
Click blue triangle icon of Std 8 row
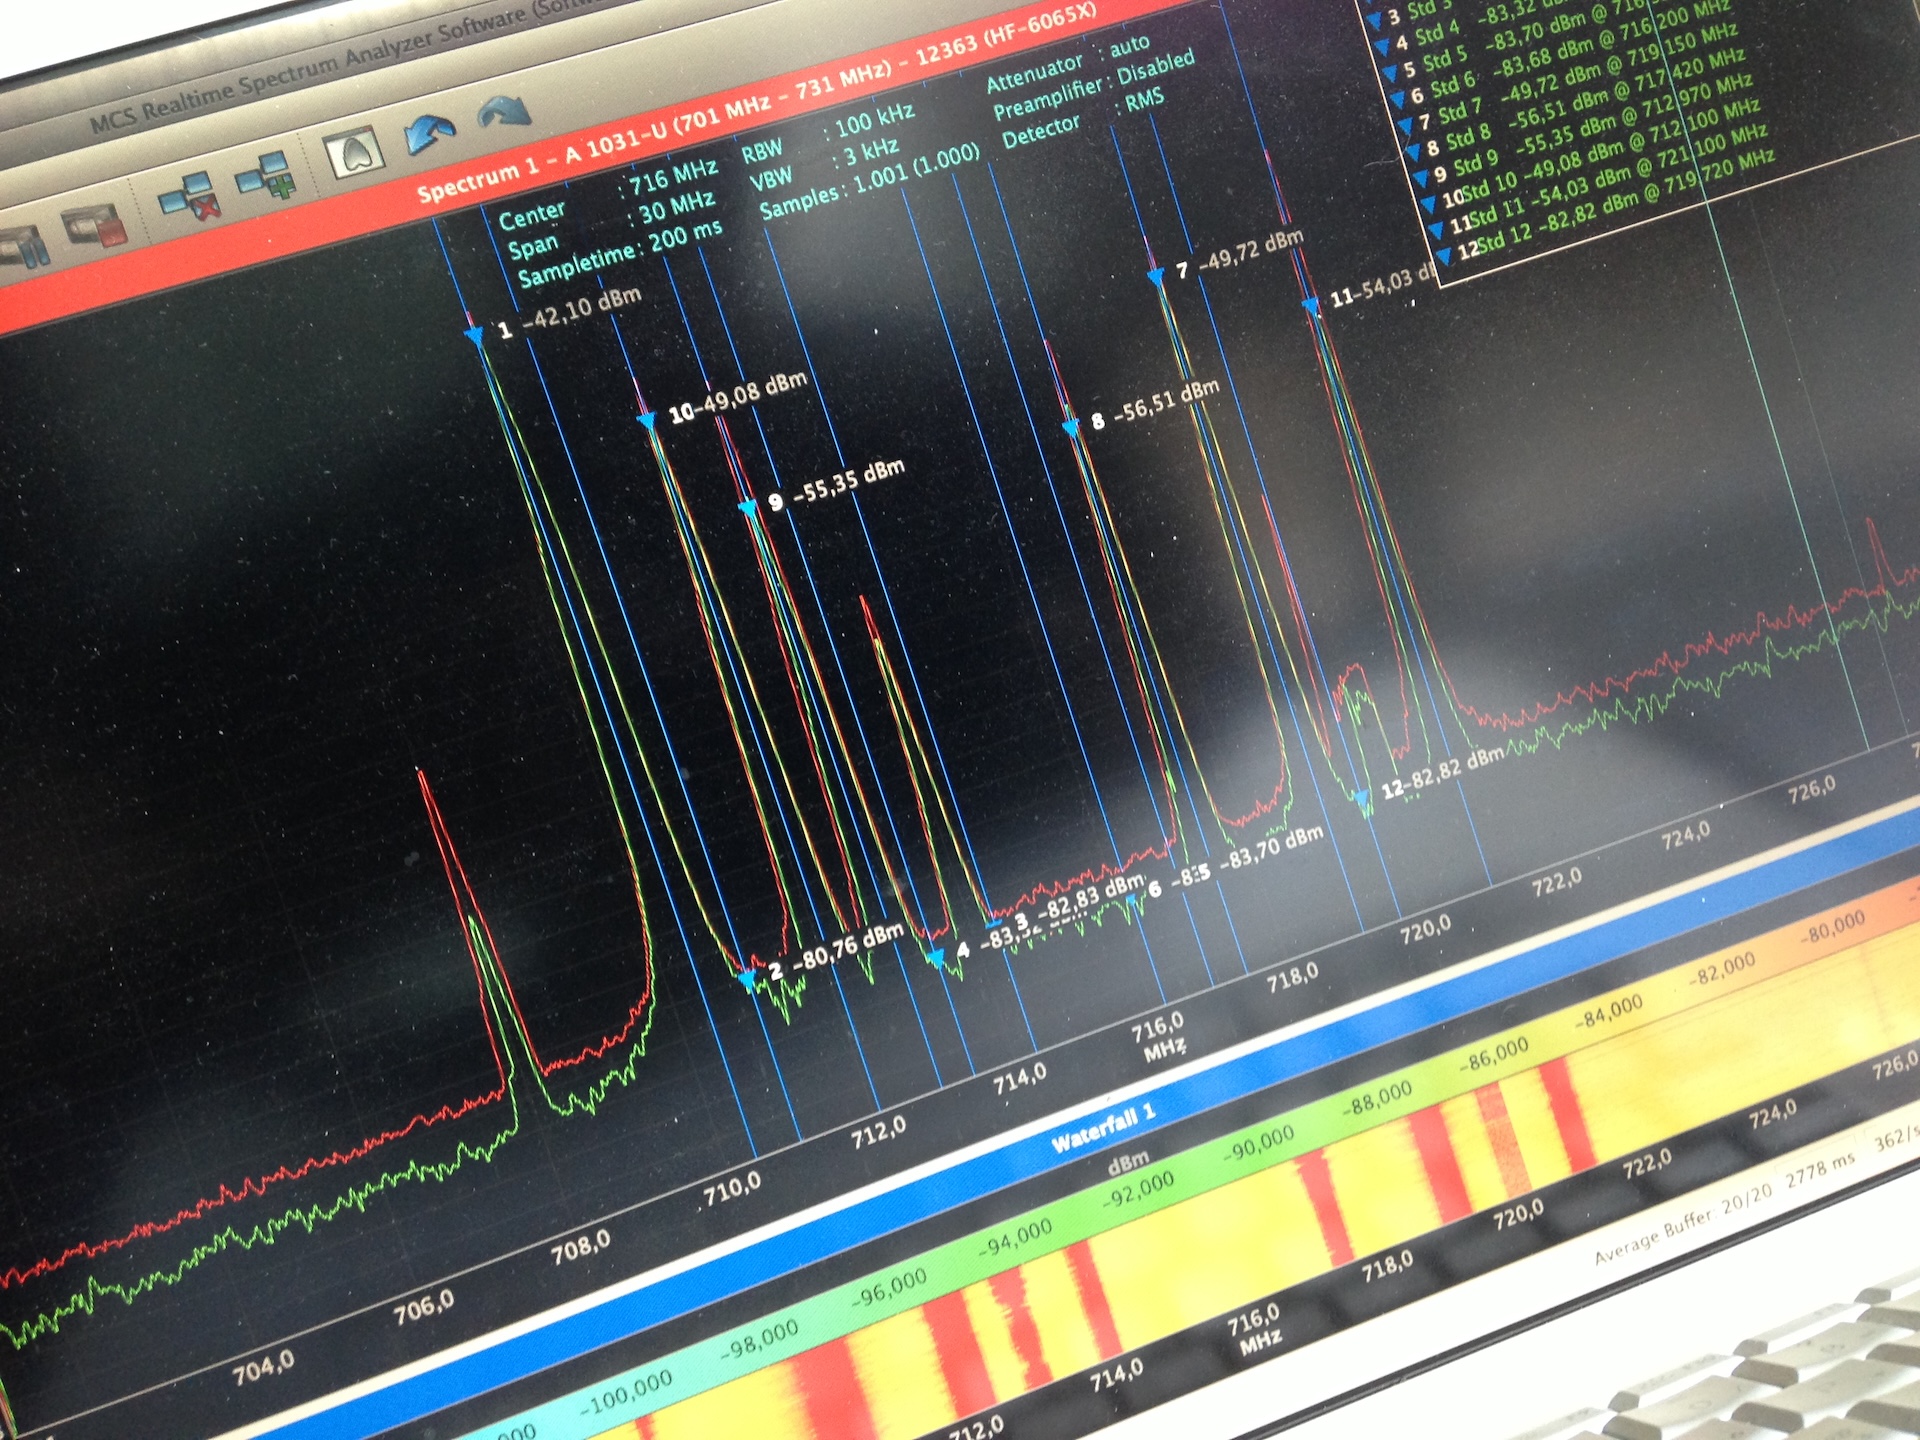(x=1414, y=152)
